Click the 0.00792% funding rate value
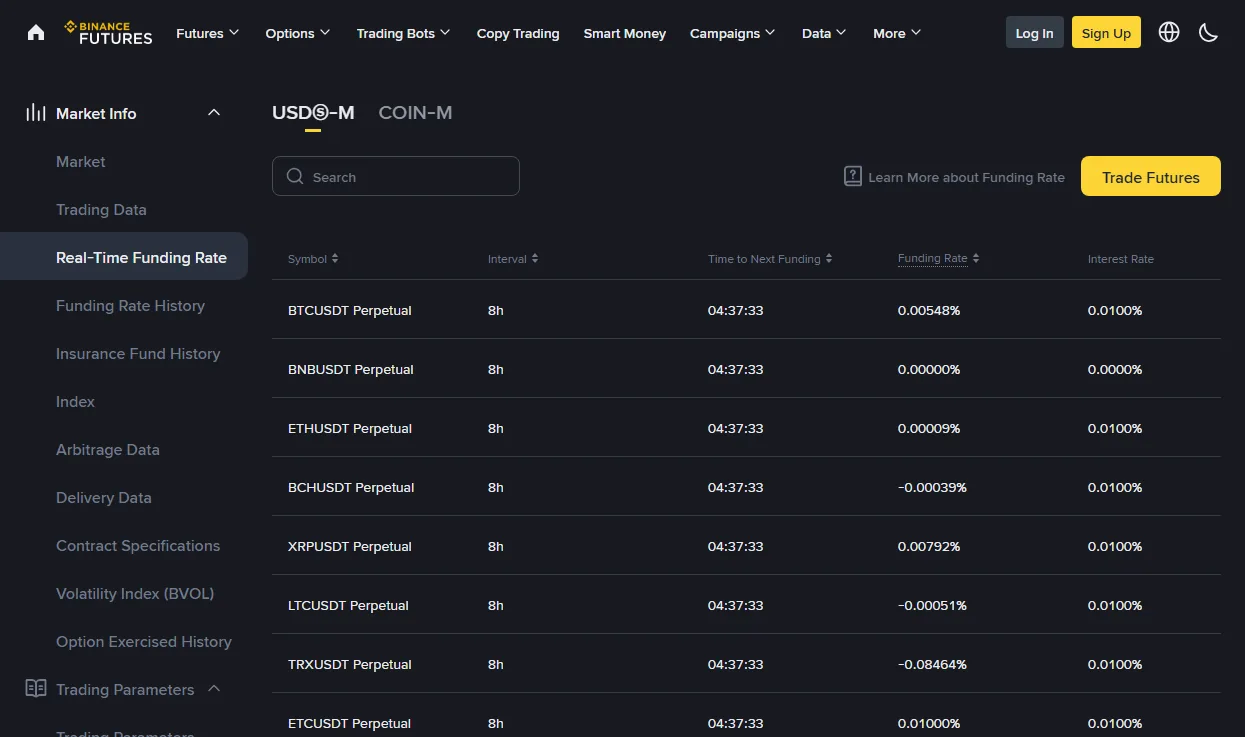This screenshot has height=737, width=1245. [929, 546]
